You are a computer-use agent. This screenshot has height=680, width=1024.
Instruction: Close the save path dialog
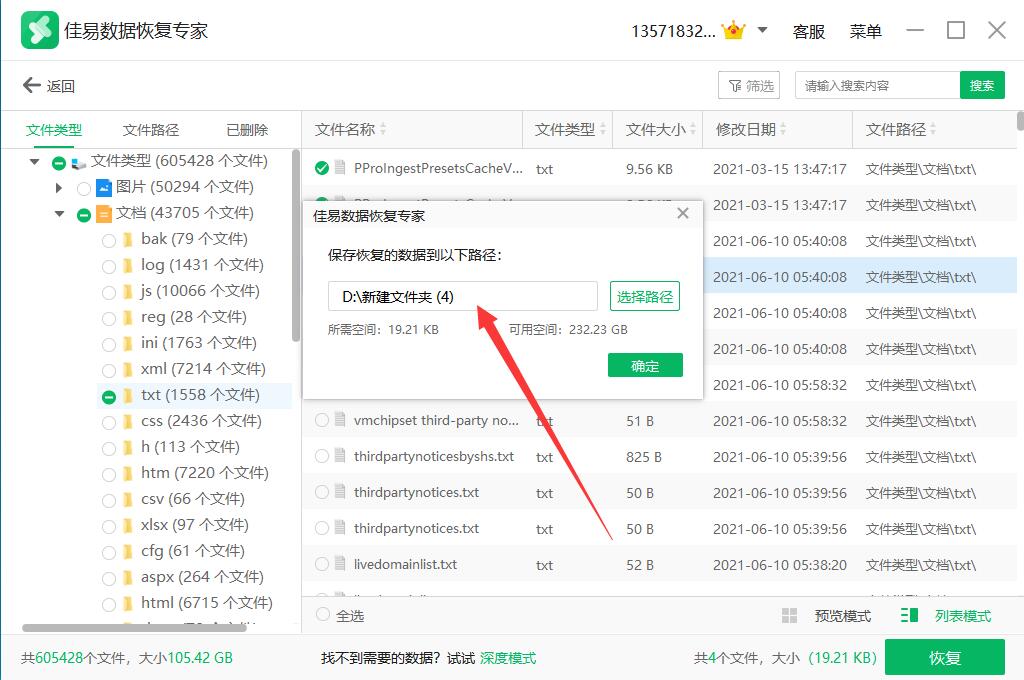click(x=682, y=214)
